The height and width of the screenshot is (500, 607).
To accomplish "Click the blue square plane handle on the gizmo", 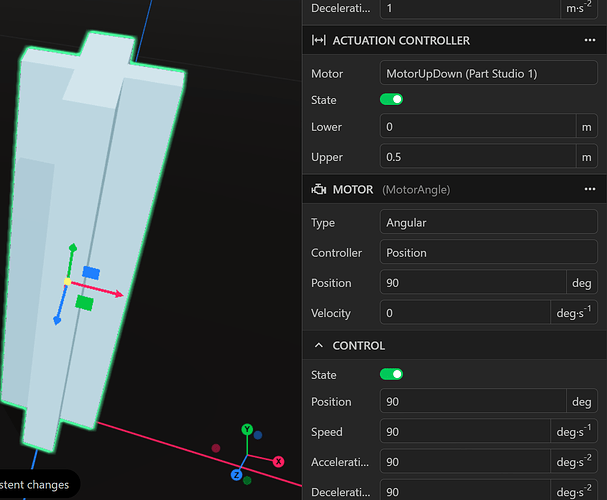I will (90, 272).
